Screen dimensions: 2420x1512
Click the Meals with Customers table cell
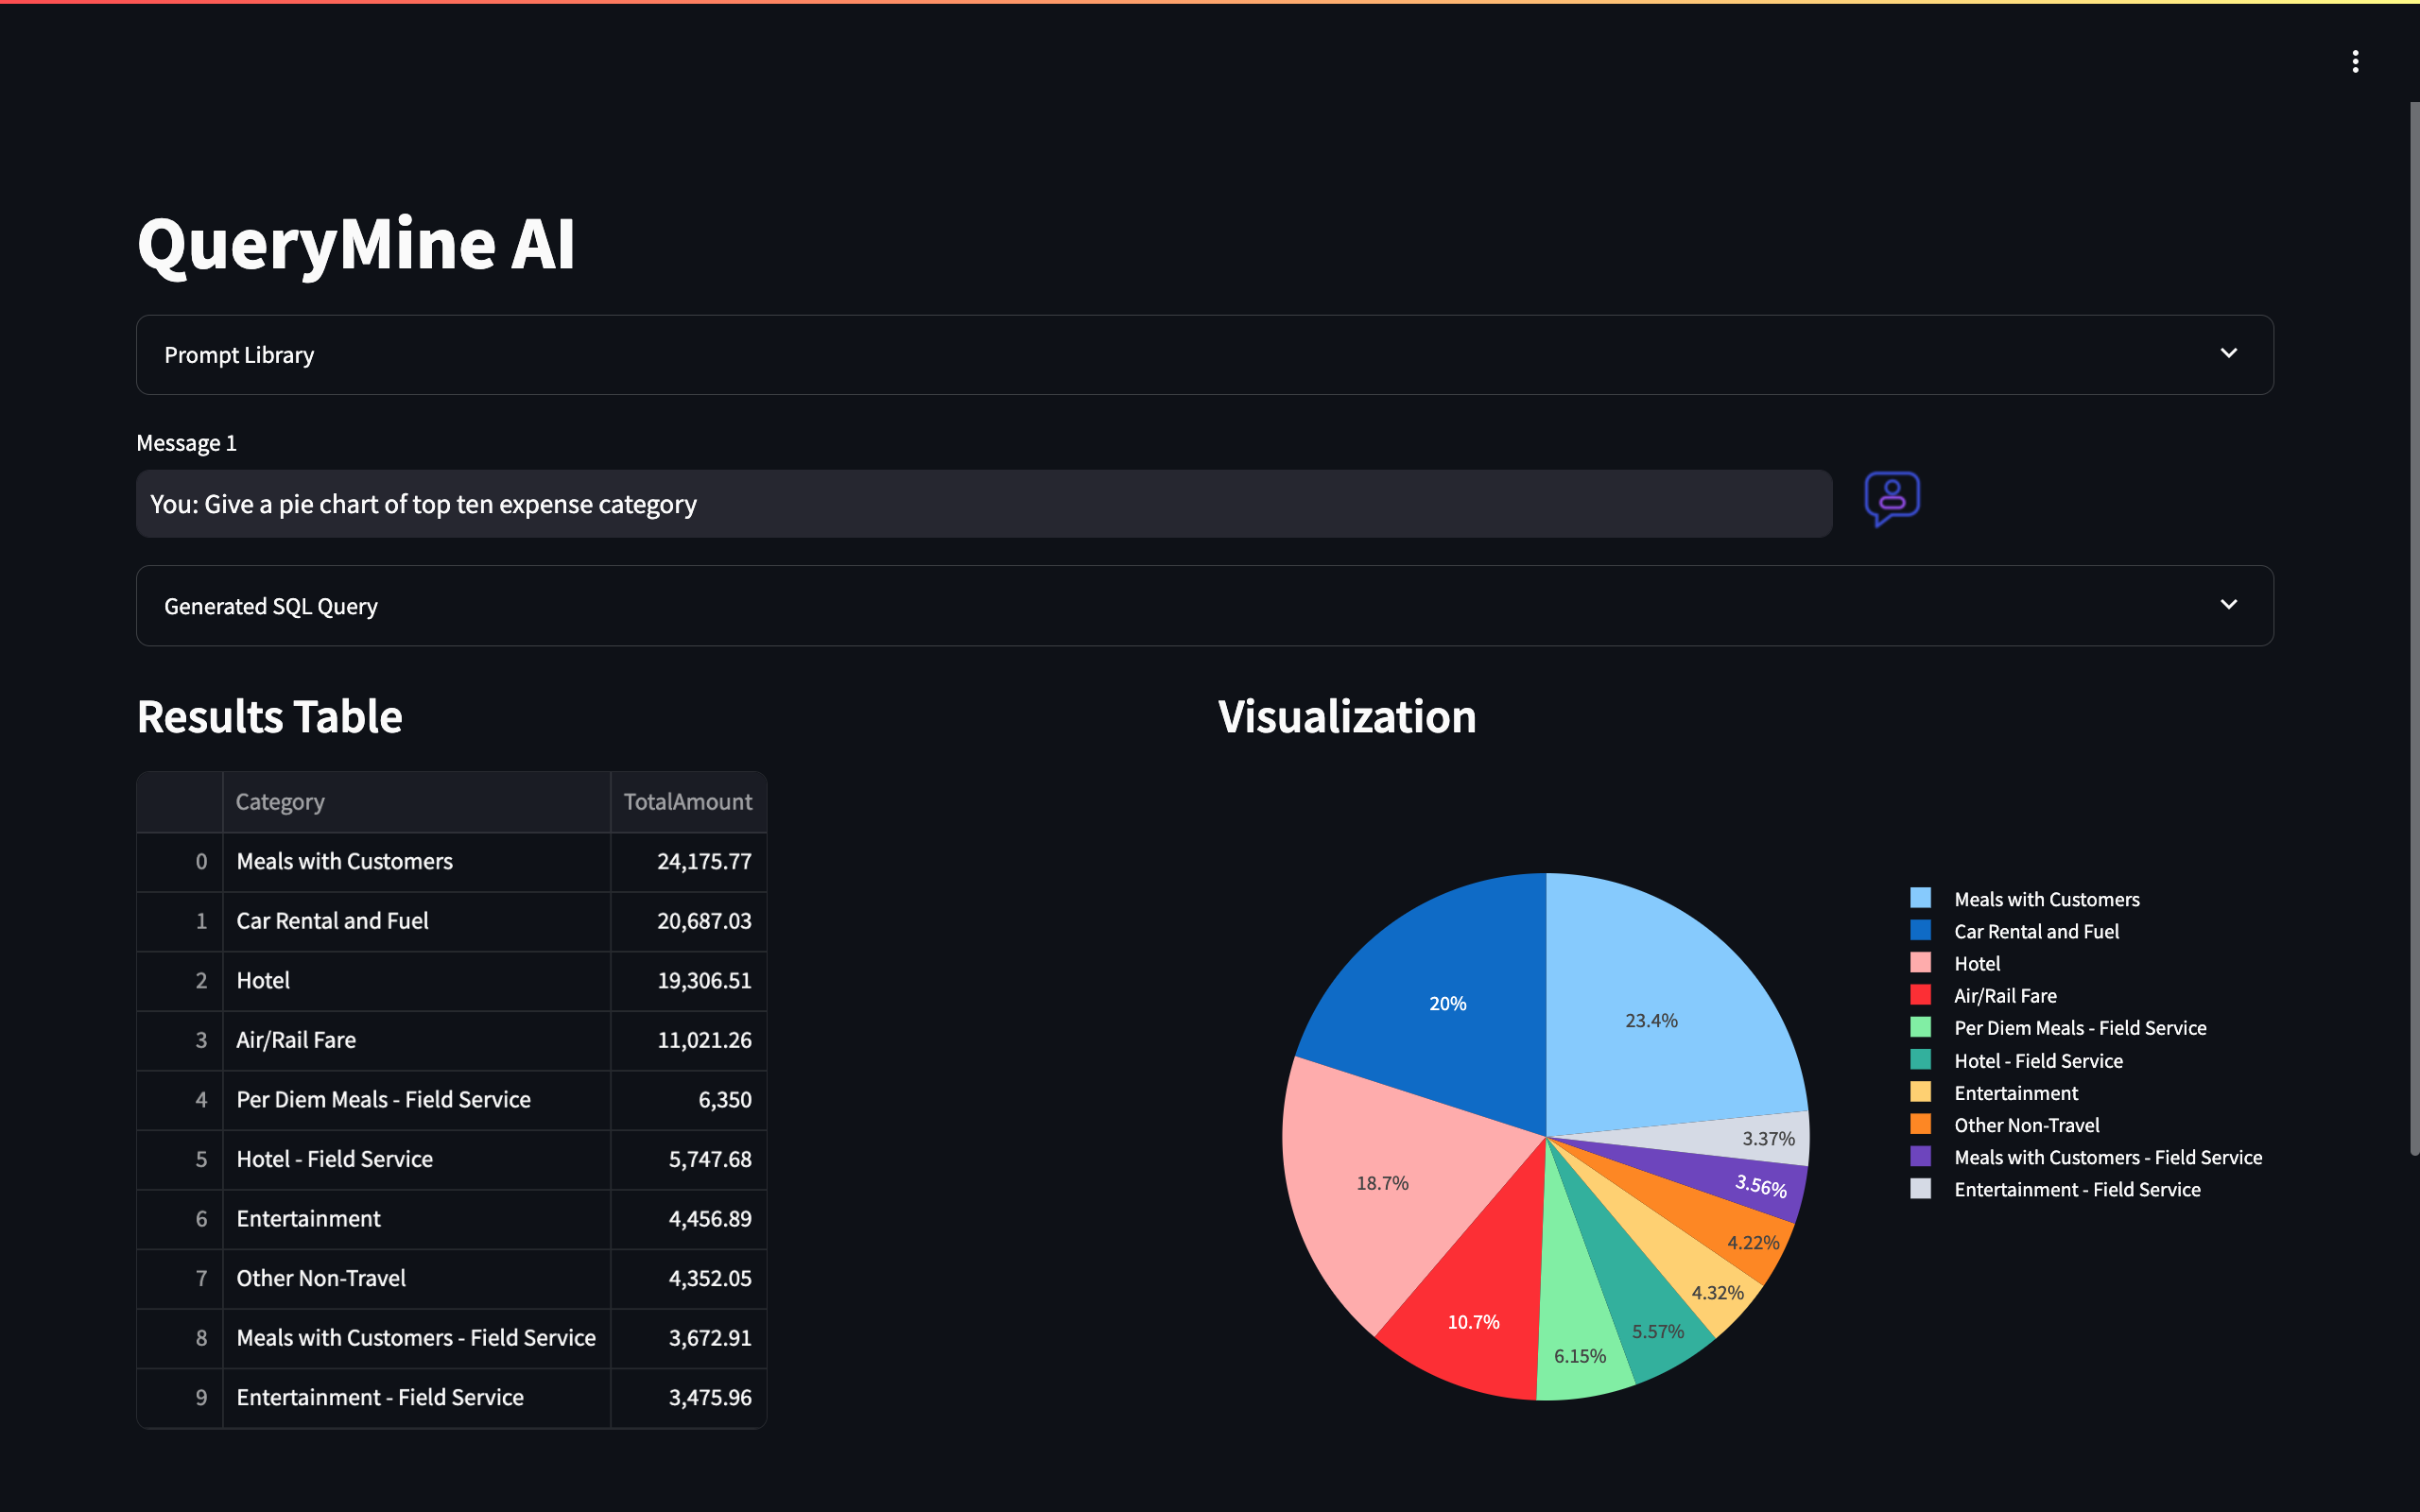[344, 861]
